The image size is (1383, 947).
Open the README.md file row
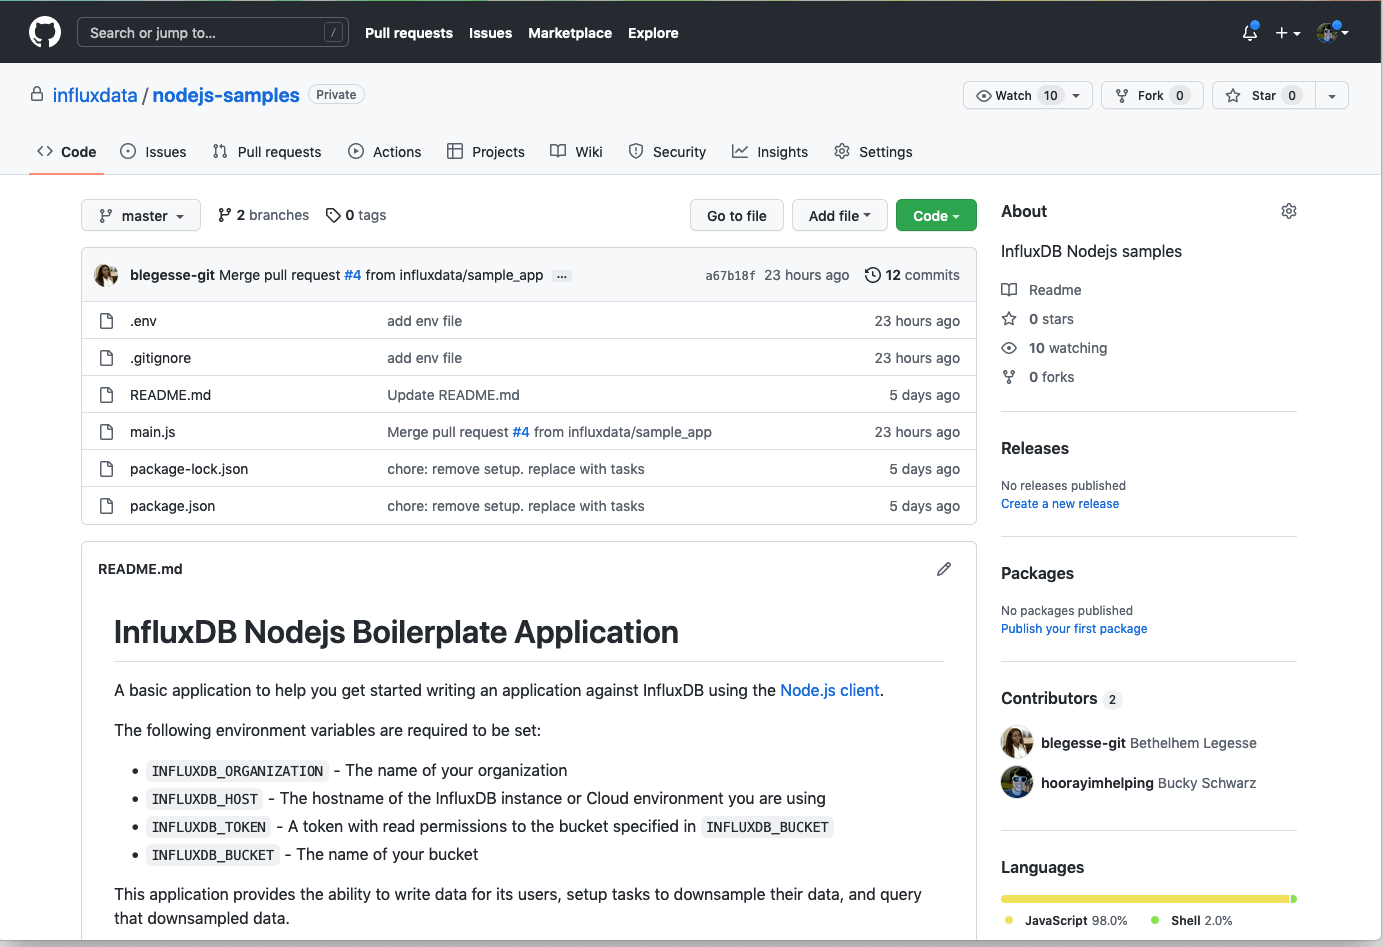pos(529,395)
